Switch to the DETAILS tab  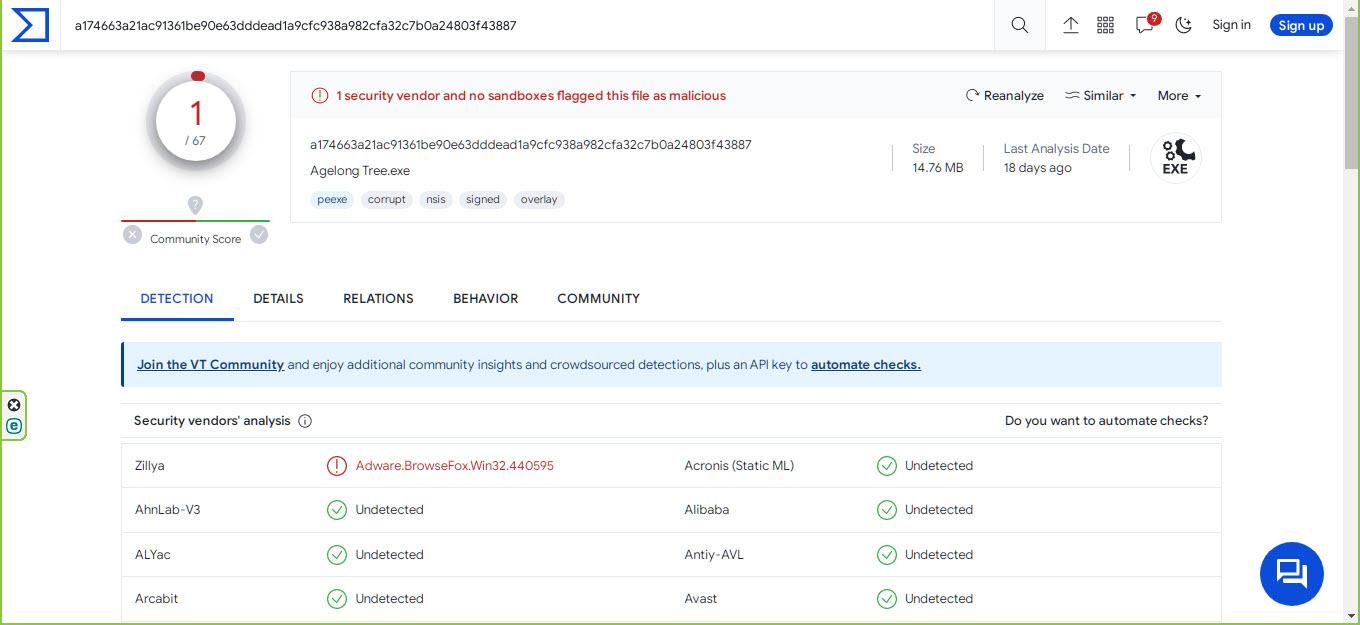278,299
